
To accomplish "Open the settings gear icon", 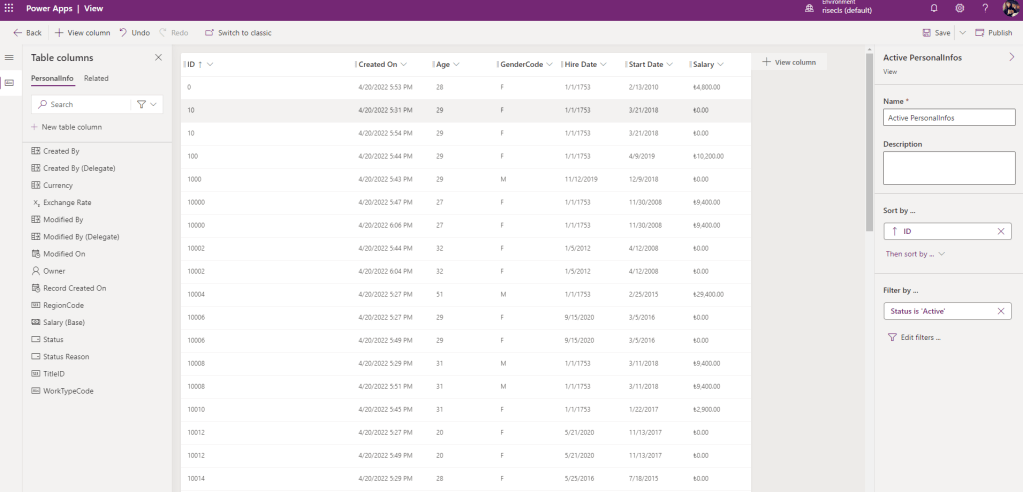I will [x=959, y=8].
